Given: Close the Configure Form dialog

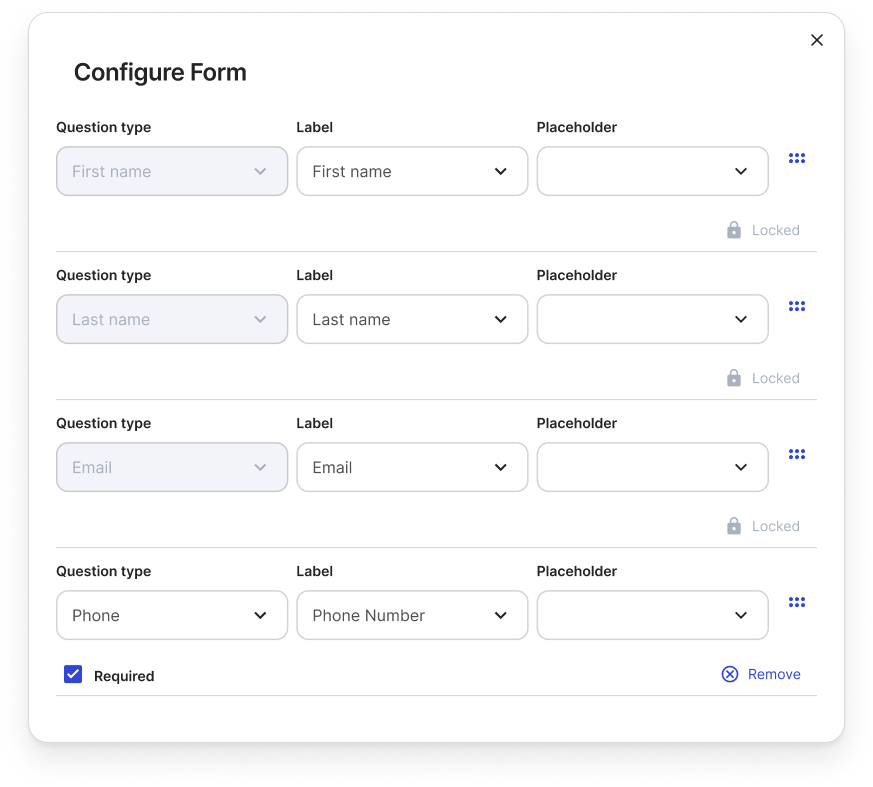Looking at the screenshot, I should click(817, 40).
